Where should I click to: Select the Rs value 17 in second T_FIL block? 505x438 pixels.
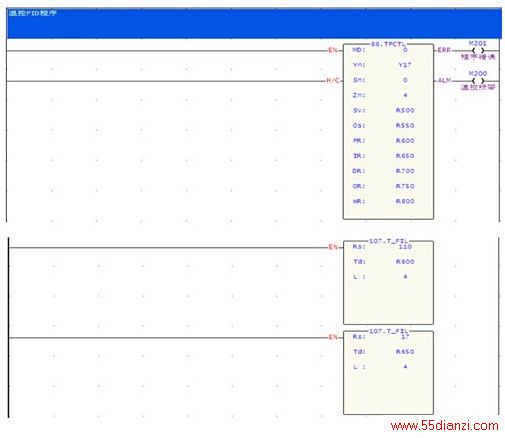point(405,337)
